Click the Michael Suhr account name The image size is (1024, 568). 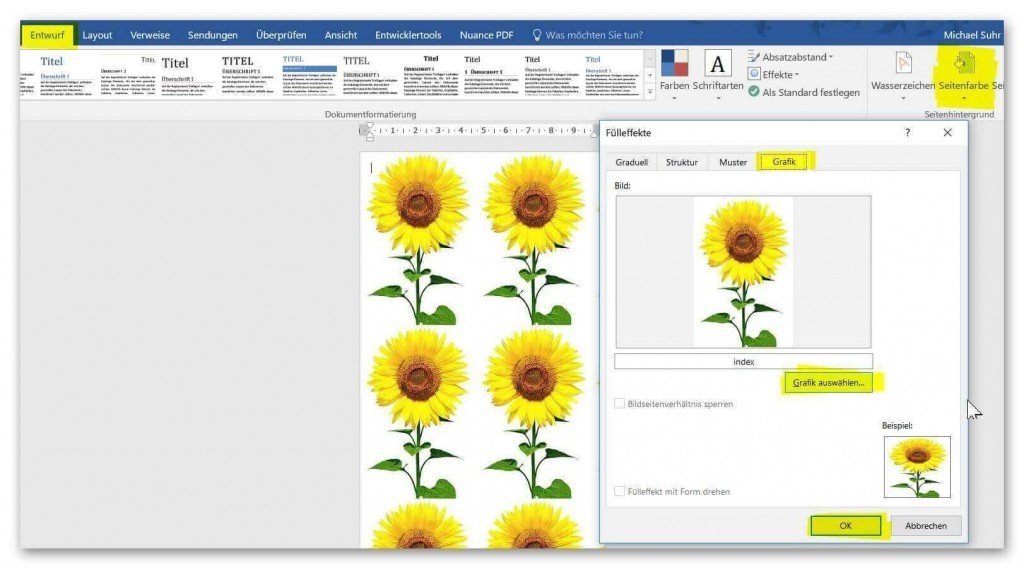(972, 35)
